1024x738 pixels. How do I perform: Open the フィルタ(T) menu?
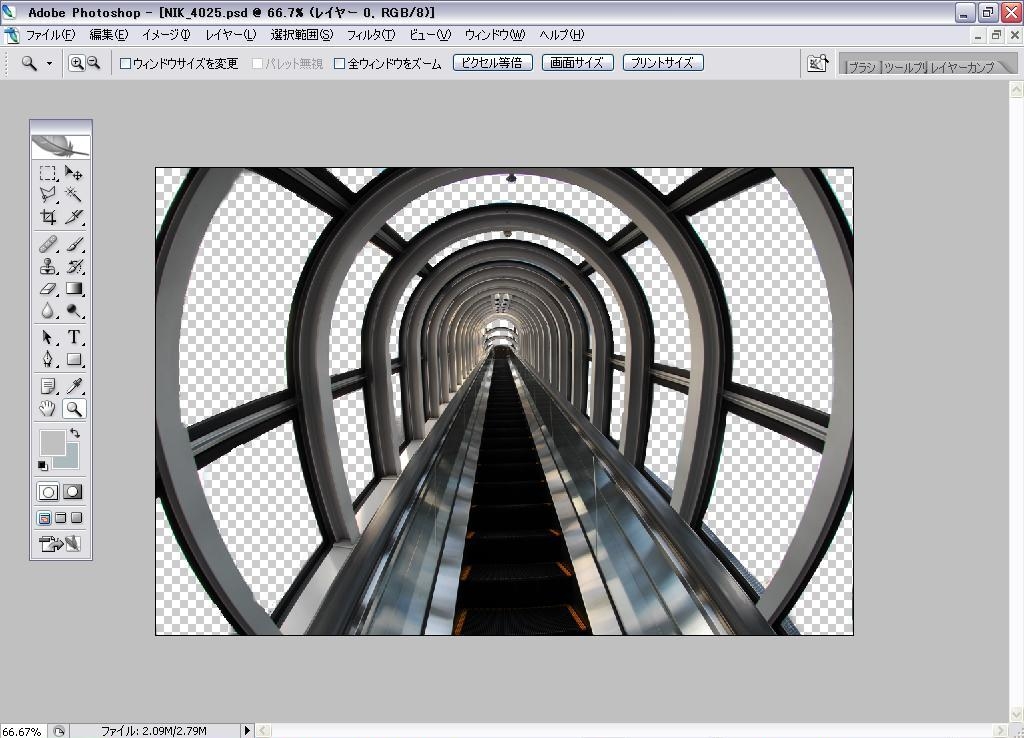tap(370, 35)
